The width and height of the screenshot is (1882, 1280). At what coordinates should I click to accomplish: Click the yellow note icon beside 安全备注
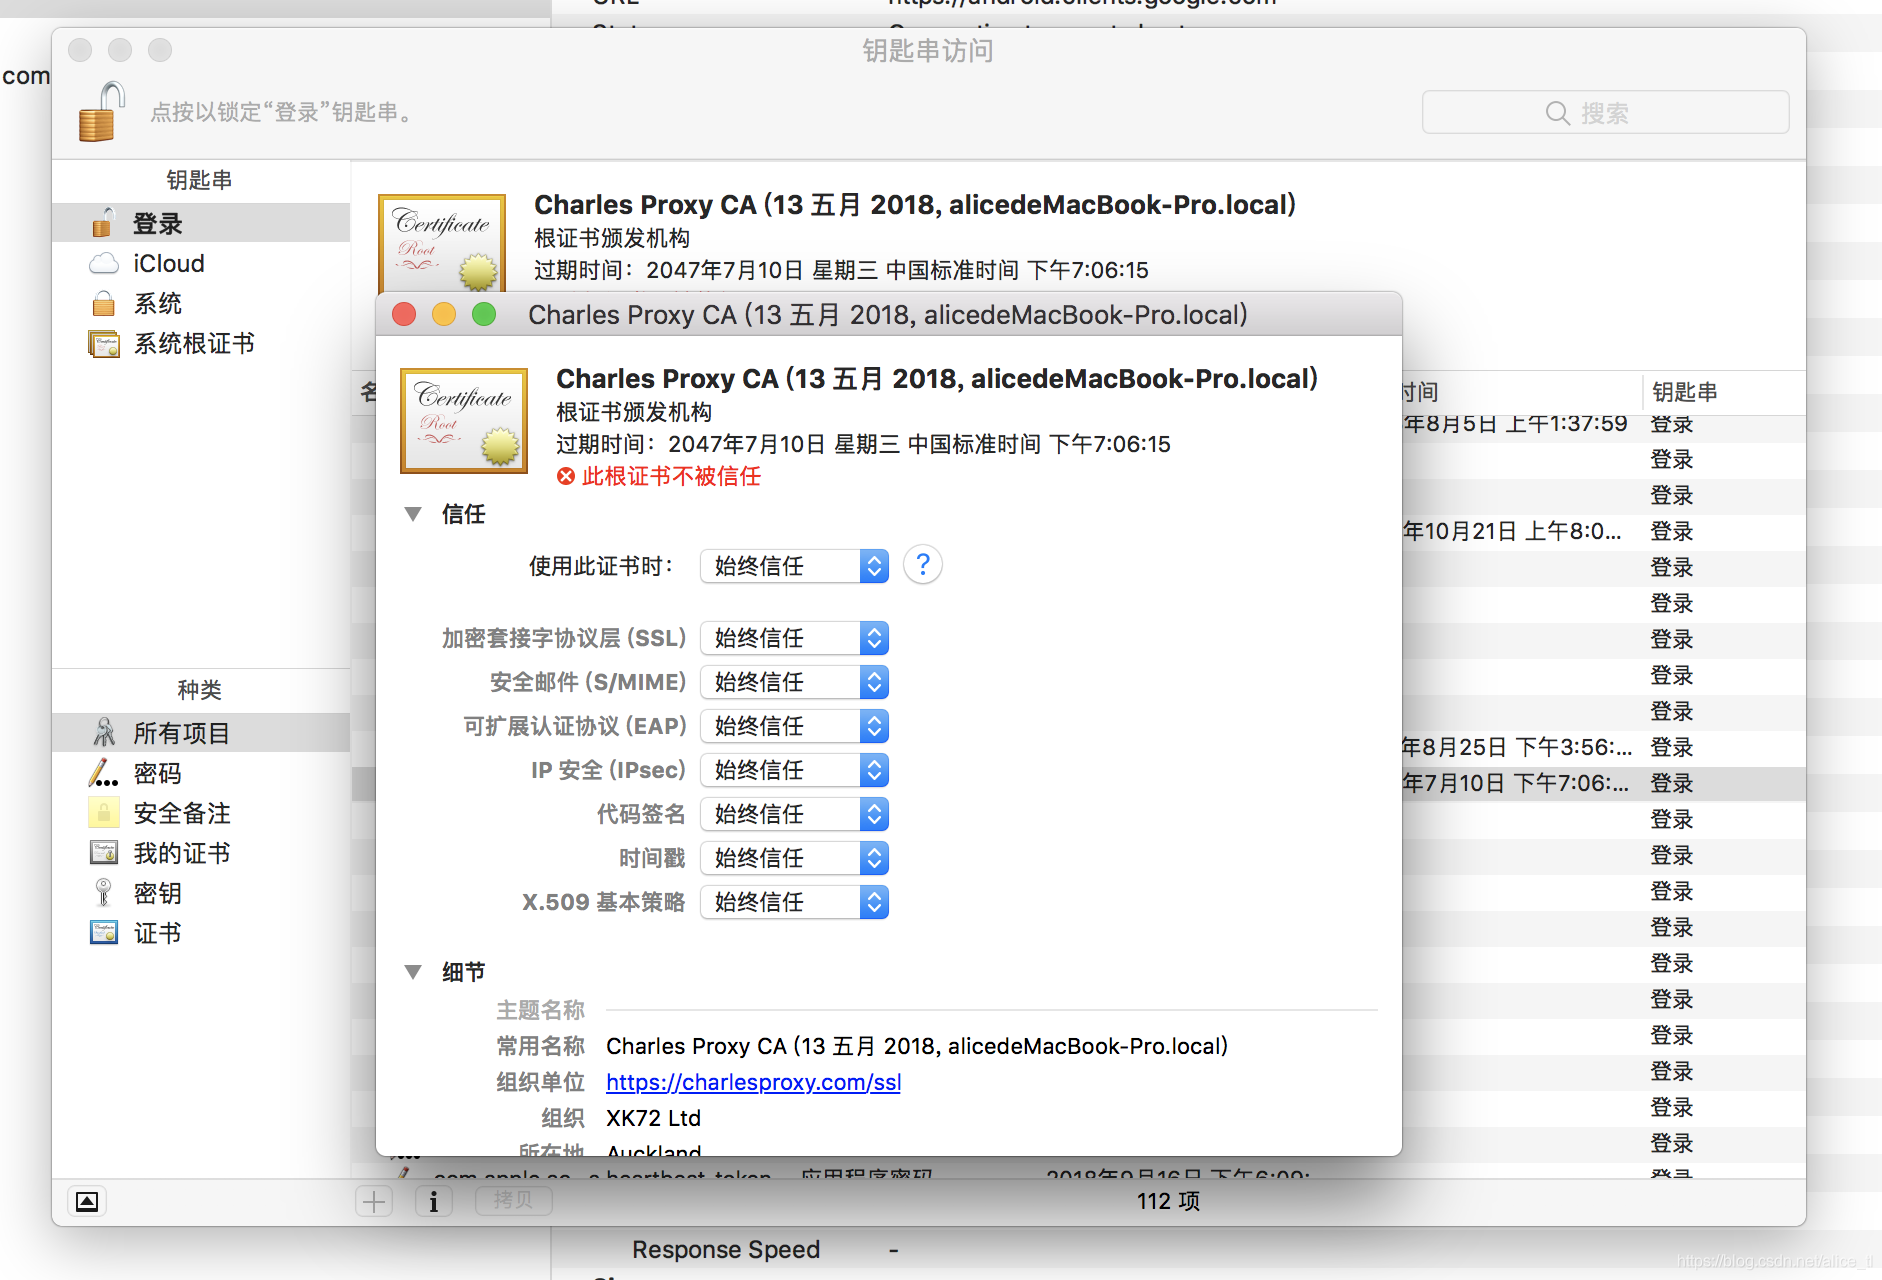[x=104, y=813]
